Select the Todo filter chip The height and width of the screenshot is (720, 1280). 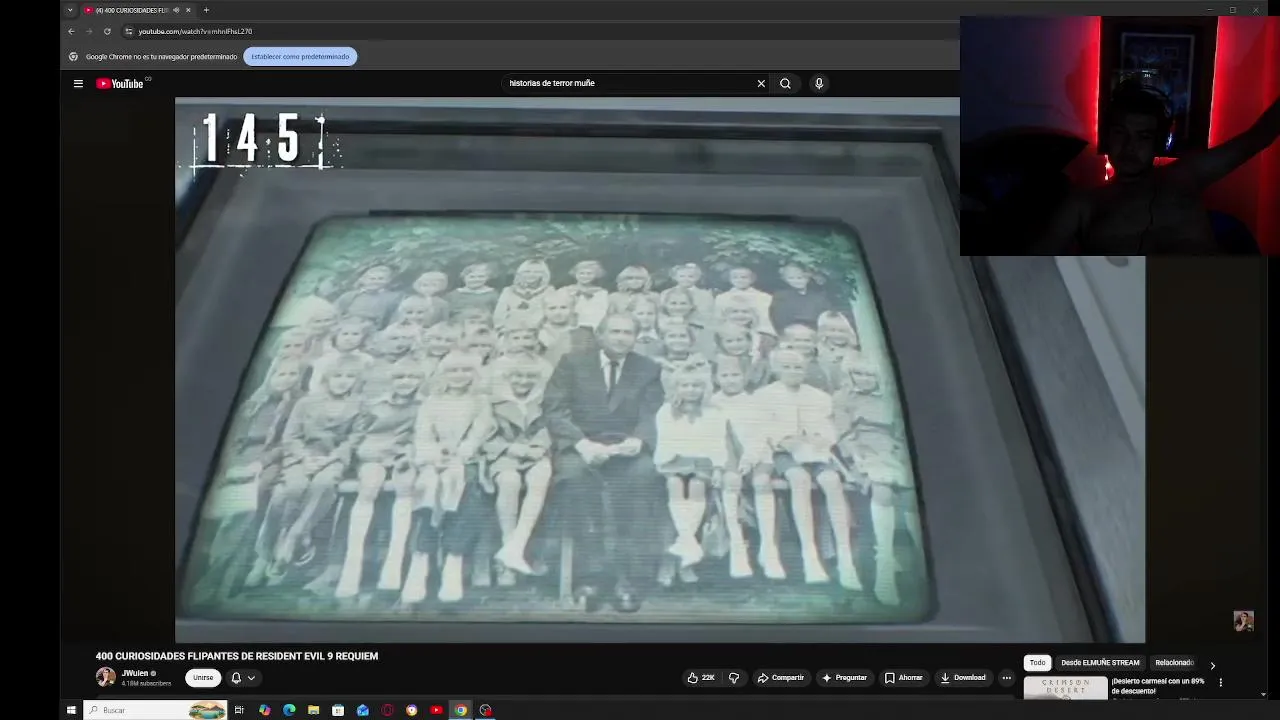tap(1037, 663)
